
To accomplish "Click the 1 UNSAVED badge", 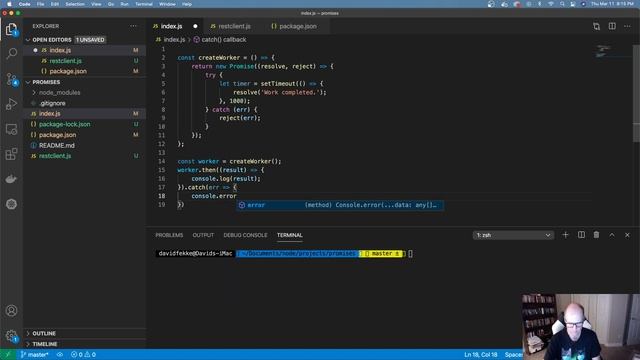I will 90,40.
